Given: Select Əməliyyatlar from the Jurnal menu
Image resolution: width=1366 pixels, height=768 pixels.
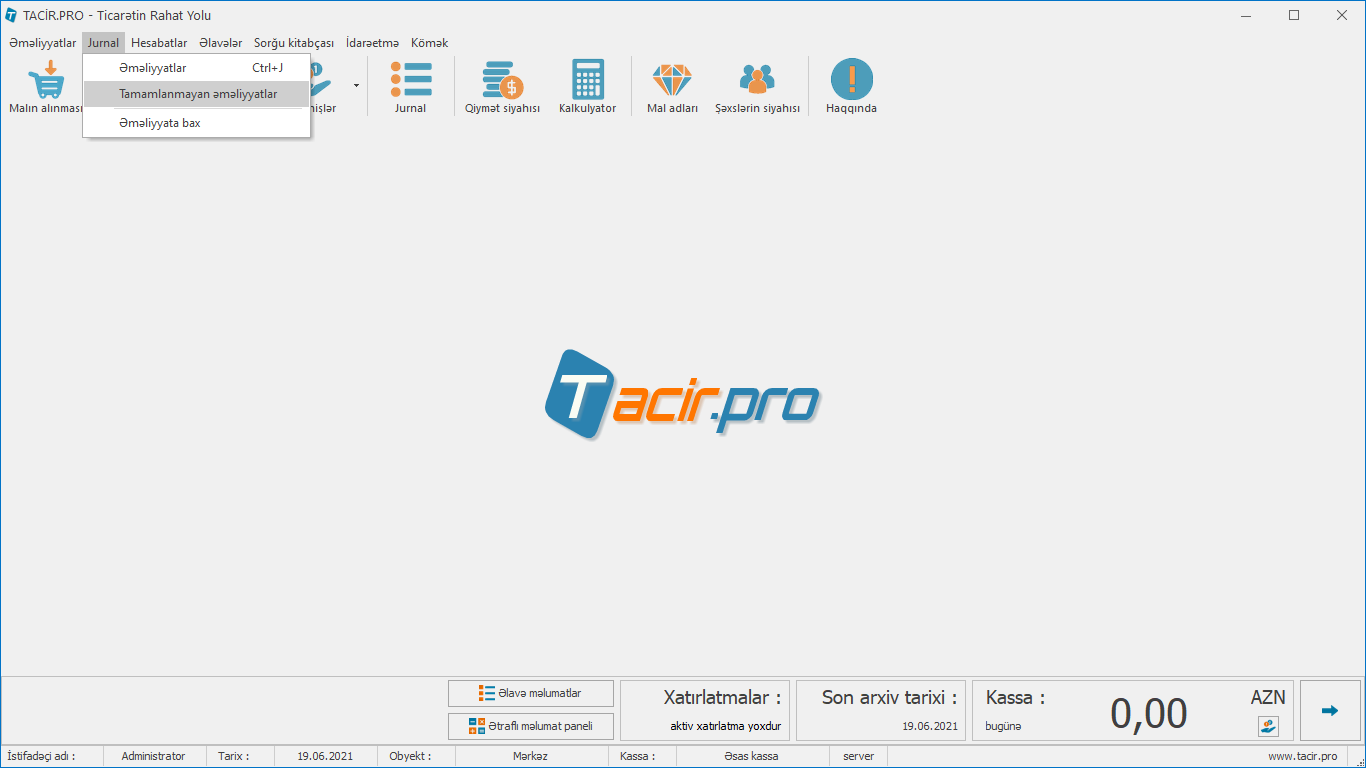Looking at the screenshot, I should click(x=152, y=68).
